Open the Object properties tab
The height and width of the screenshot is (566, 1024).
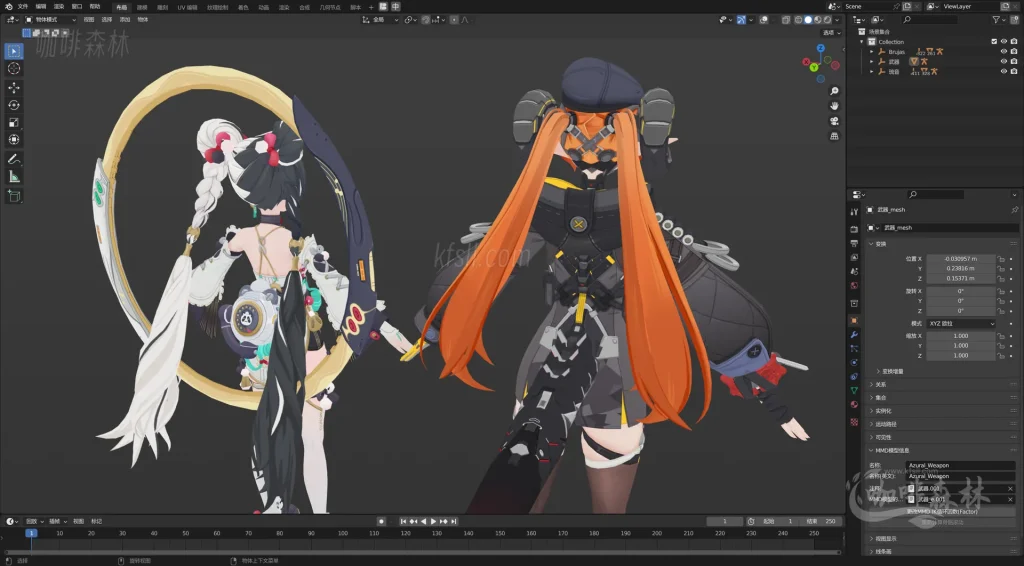(x=854, y=321)
